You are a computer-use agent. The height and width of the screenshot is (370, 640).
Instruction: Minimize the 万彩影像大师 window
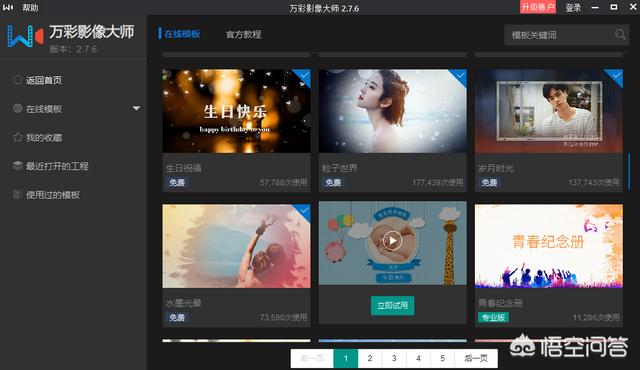(595, 7)
